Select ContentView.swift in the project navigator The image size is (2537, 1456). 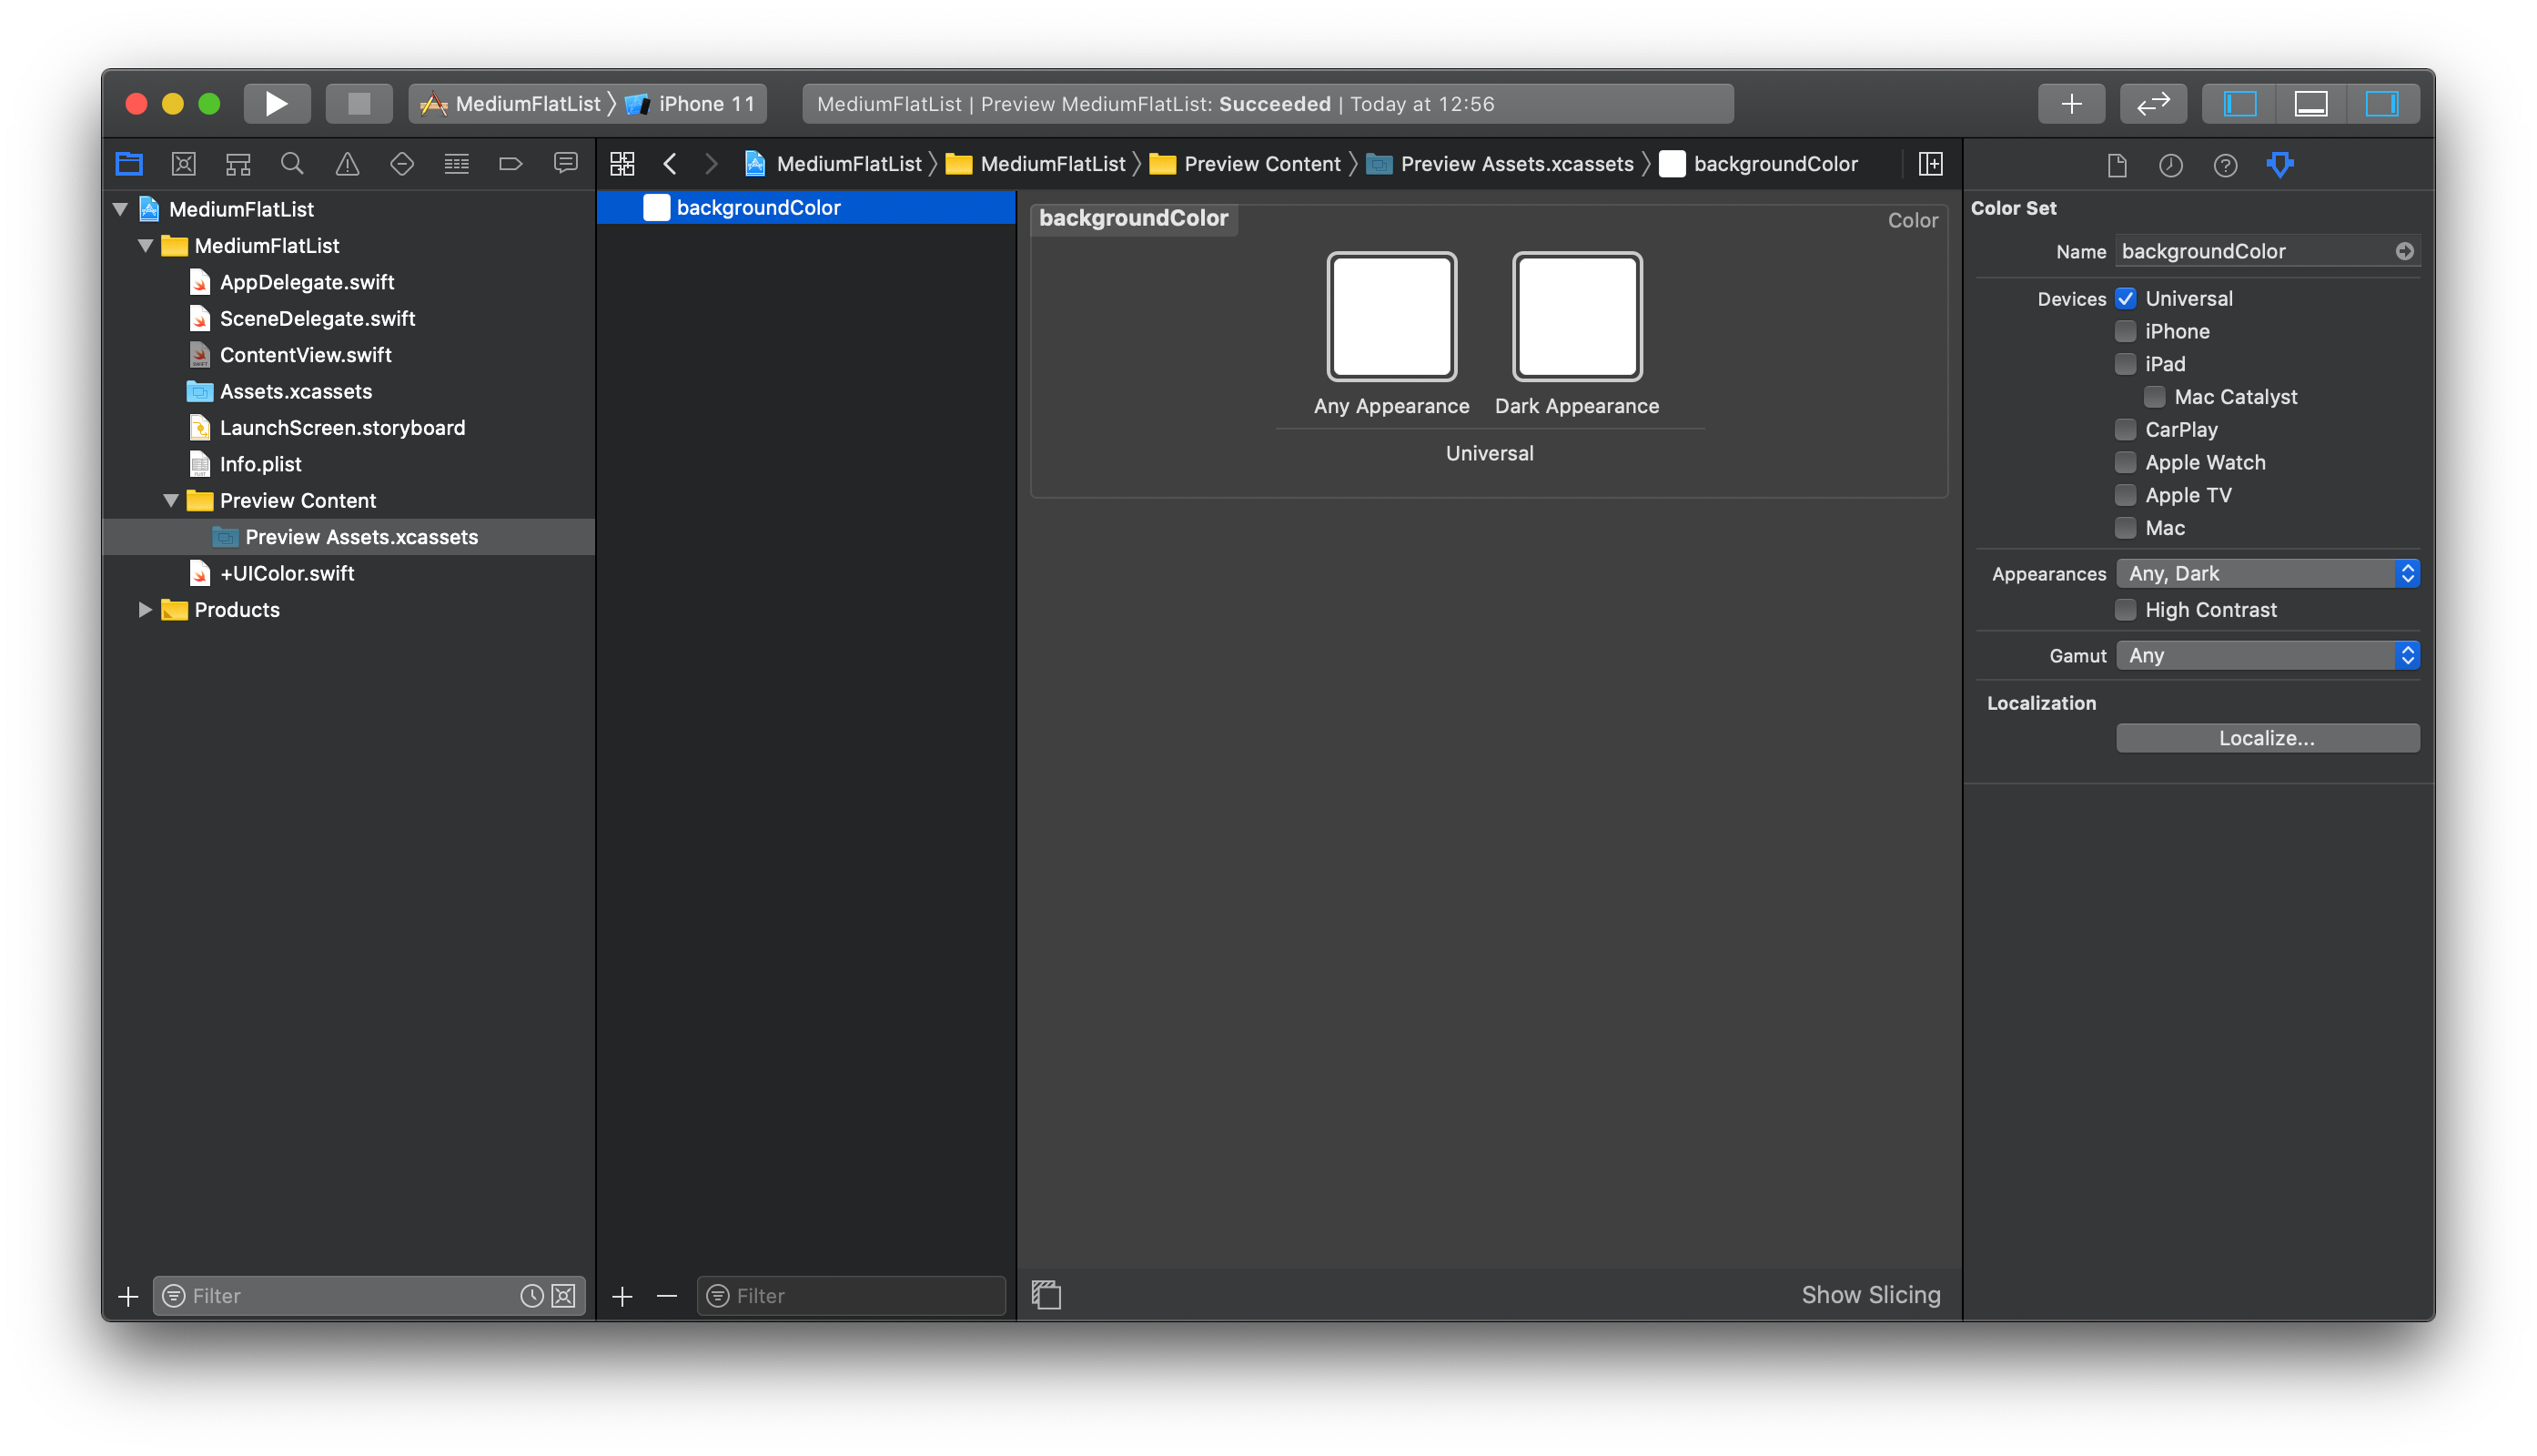coord(306,354)
